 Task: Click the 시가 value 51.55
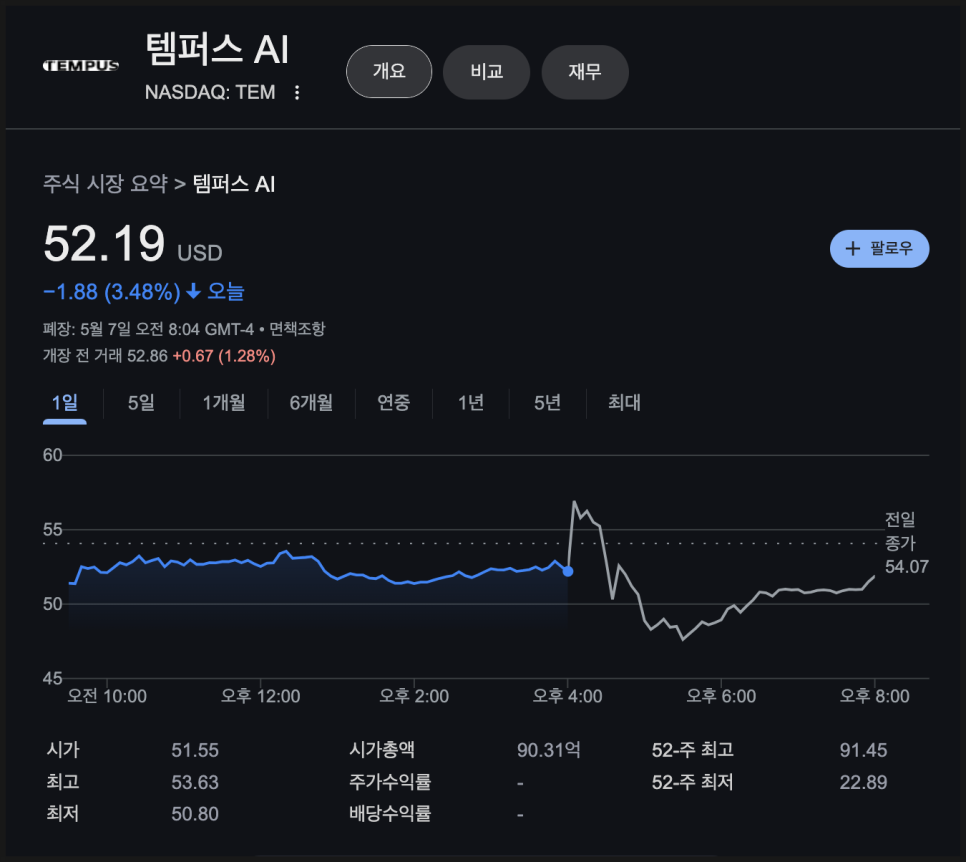(x=195, y=750)
